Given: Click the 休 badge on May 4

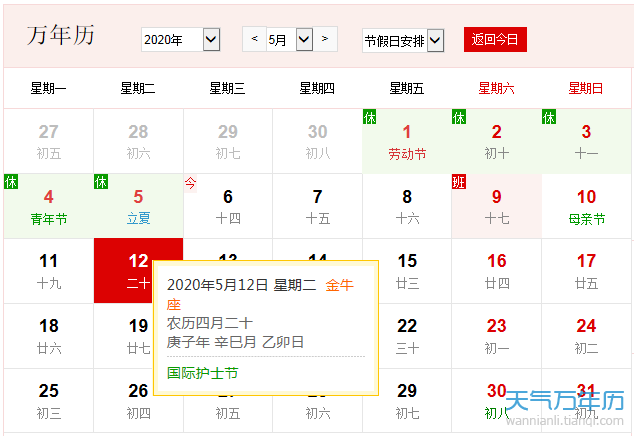Looking at the screenshot, I should [x=11, y=182].
